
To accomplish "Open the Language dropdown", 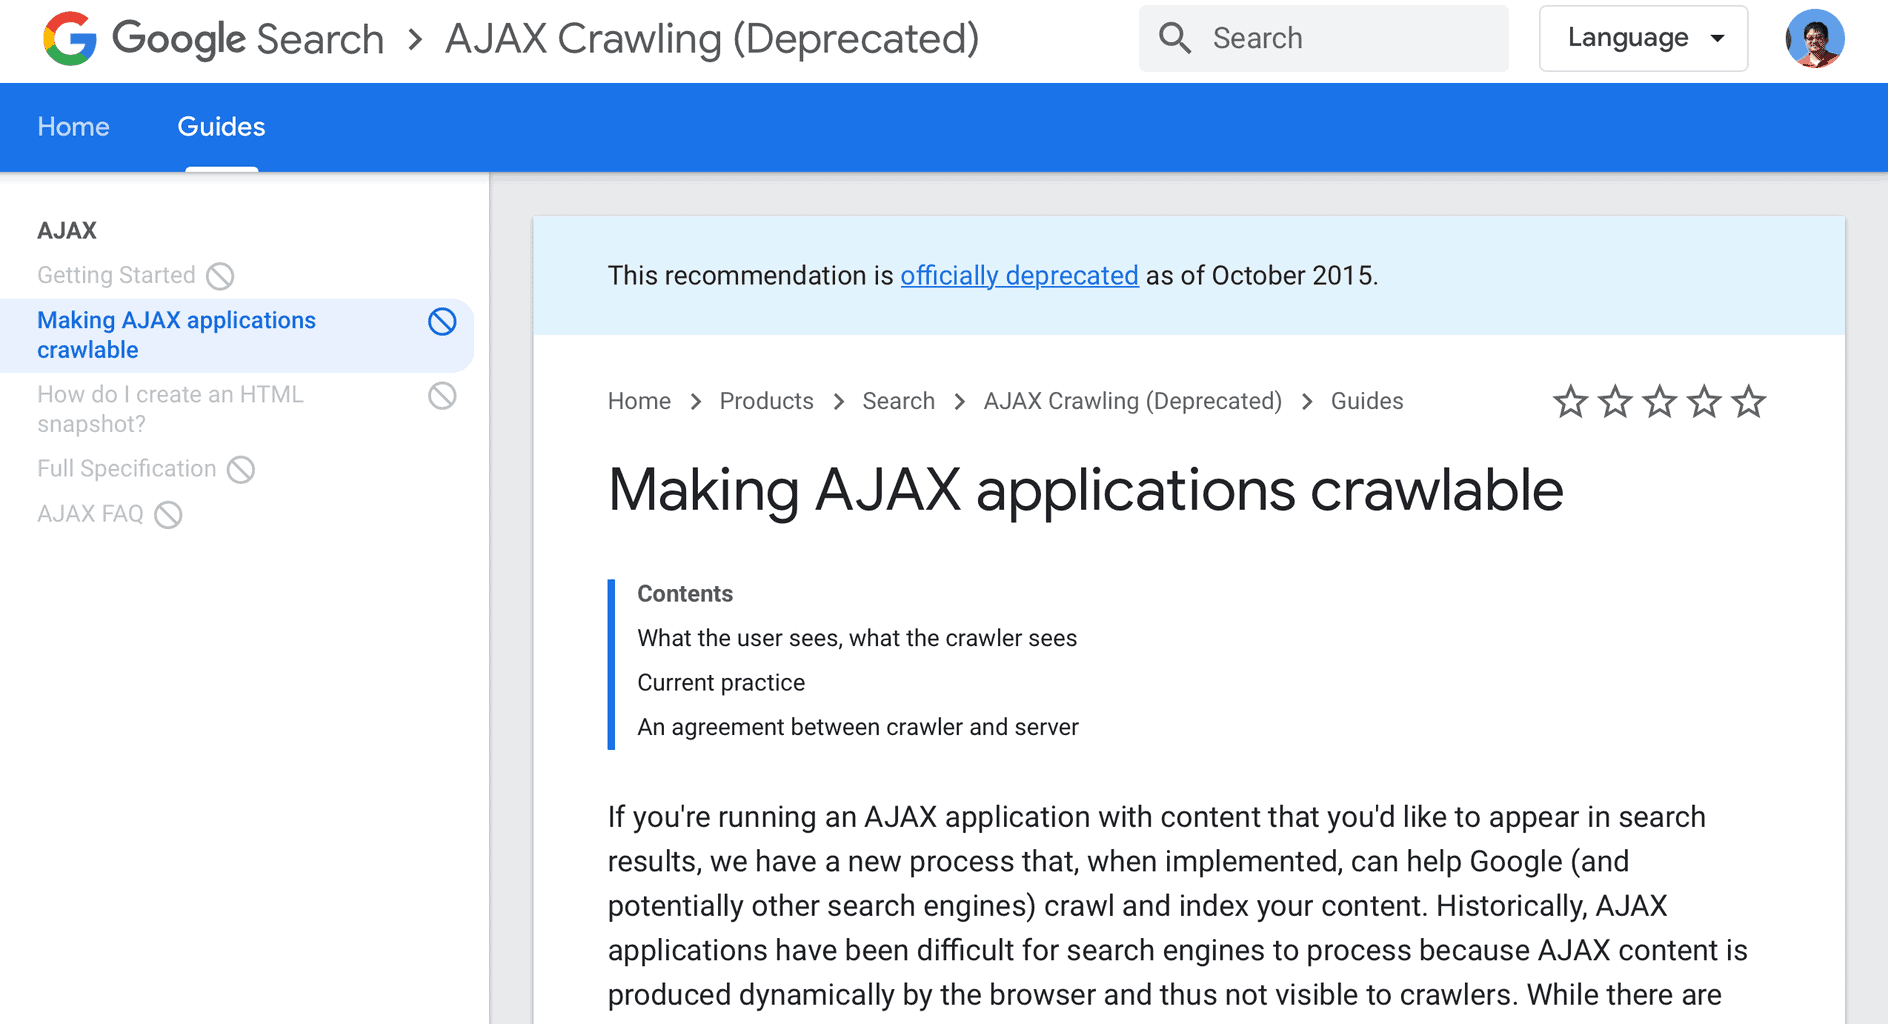I will (1644, 38).
